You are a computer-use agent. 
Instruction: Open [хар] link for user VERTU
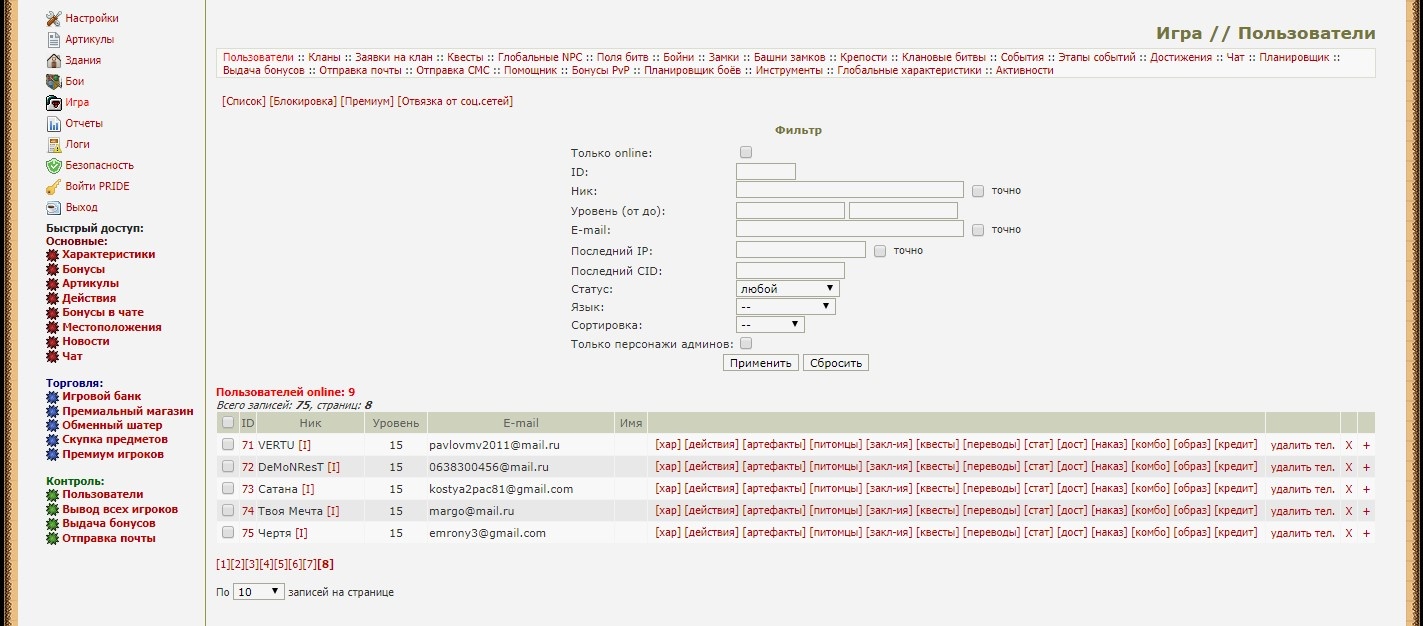pyautogui.click(x=668, y=445)
